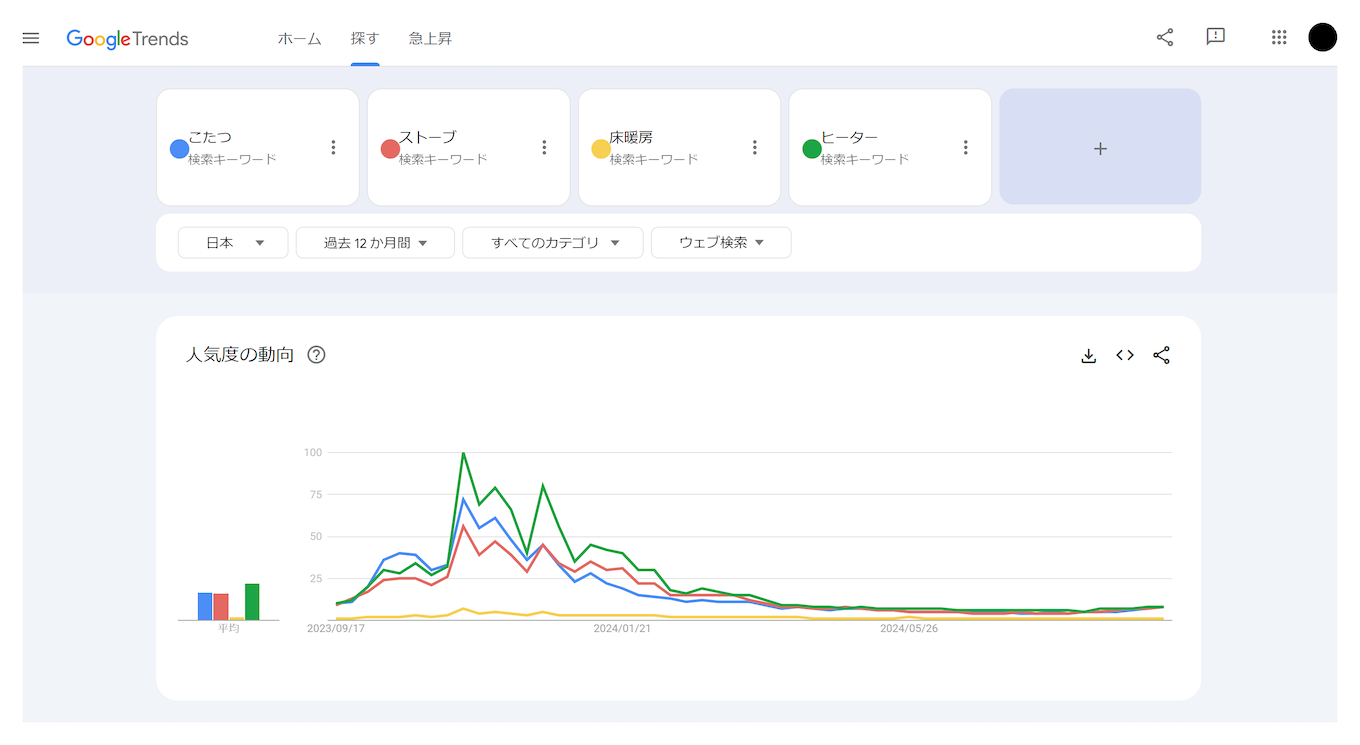Click the 平均 label under bars
Screen dimensions: 1360x745
pos(229,628)
